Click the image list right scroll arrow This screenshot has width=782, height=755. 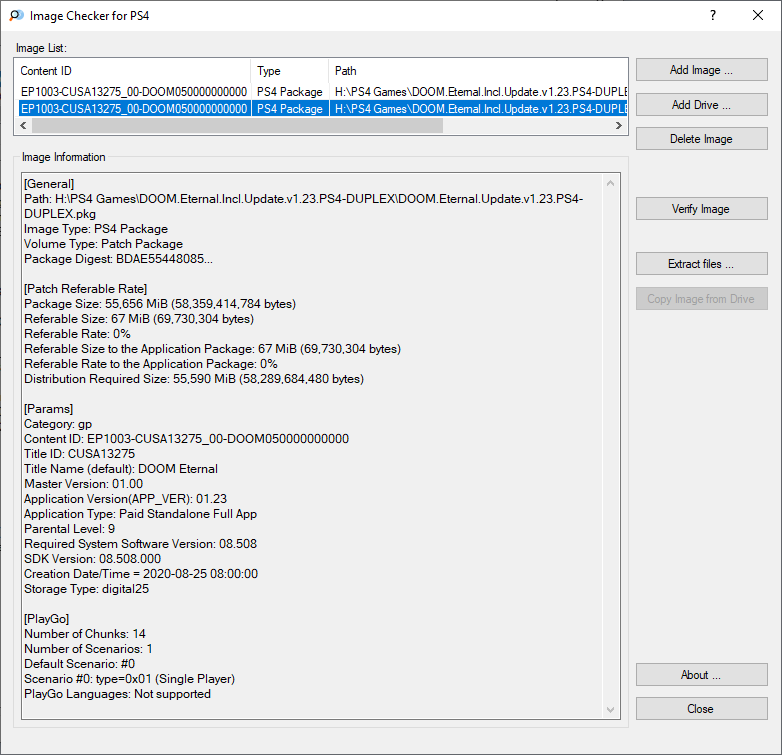tap(619, 126)
